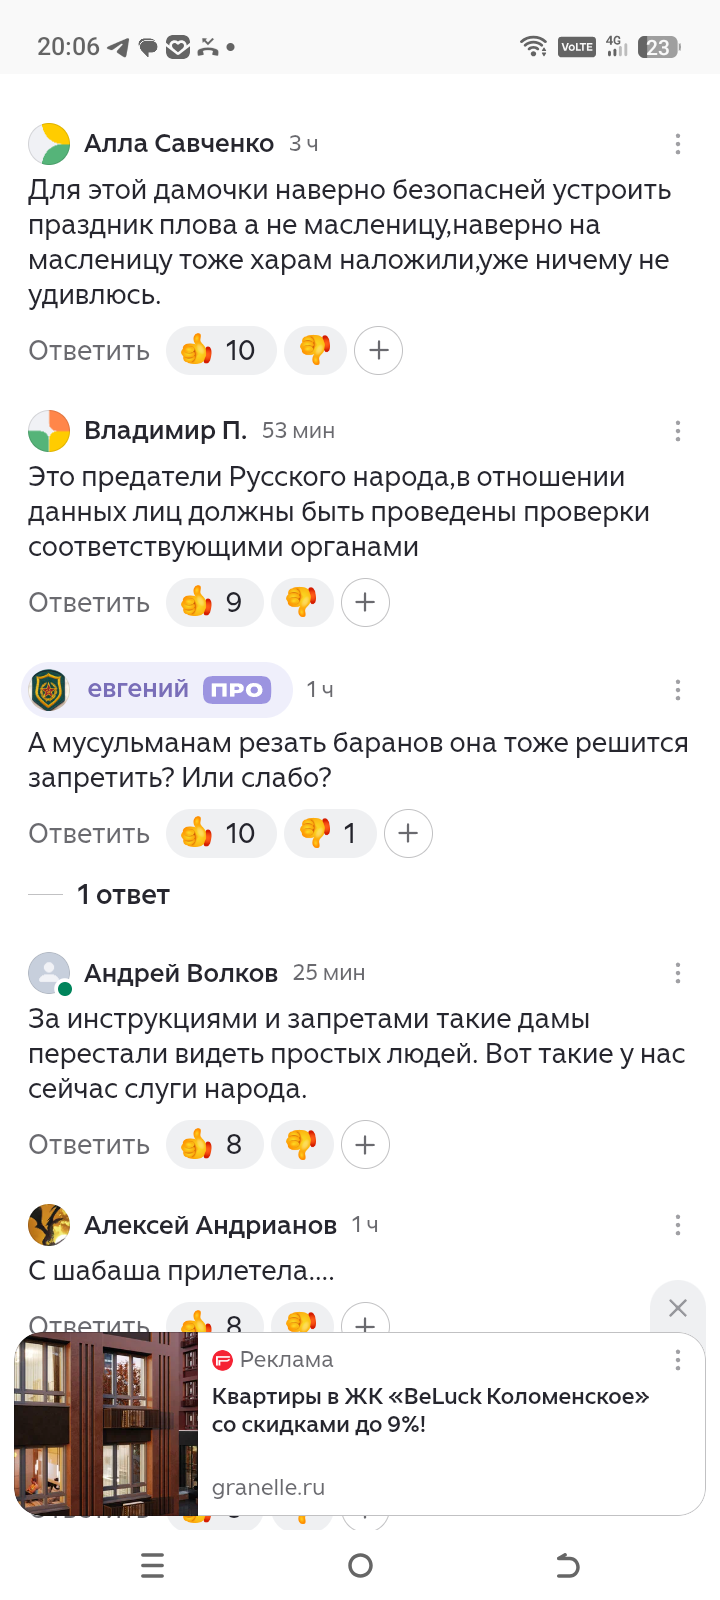
Task: Open the BeLuck Коломенское ad thumbnail
Action: click(x=106, y=1424)
